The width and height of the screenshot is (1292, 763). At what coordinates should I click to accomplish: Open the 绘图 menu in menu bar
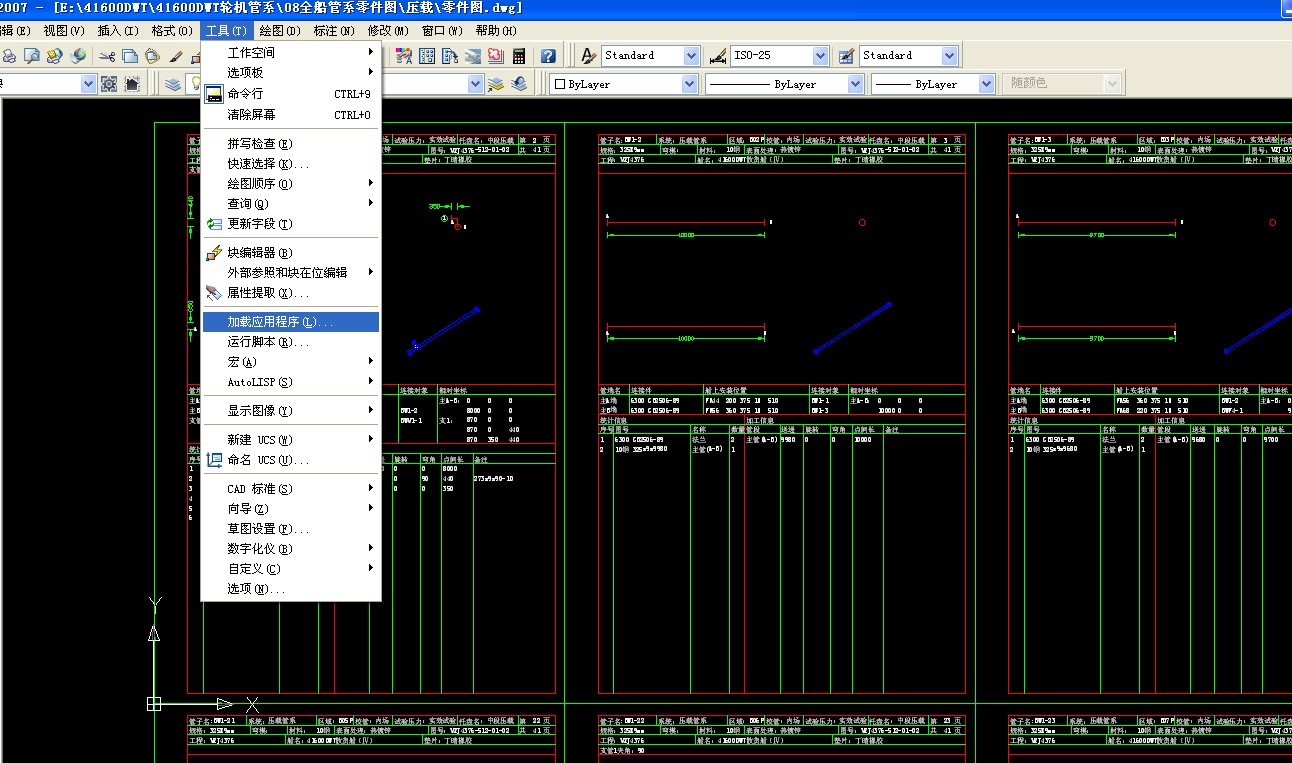279,30
